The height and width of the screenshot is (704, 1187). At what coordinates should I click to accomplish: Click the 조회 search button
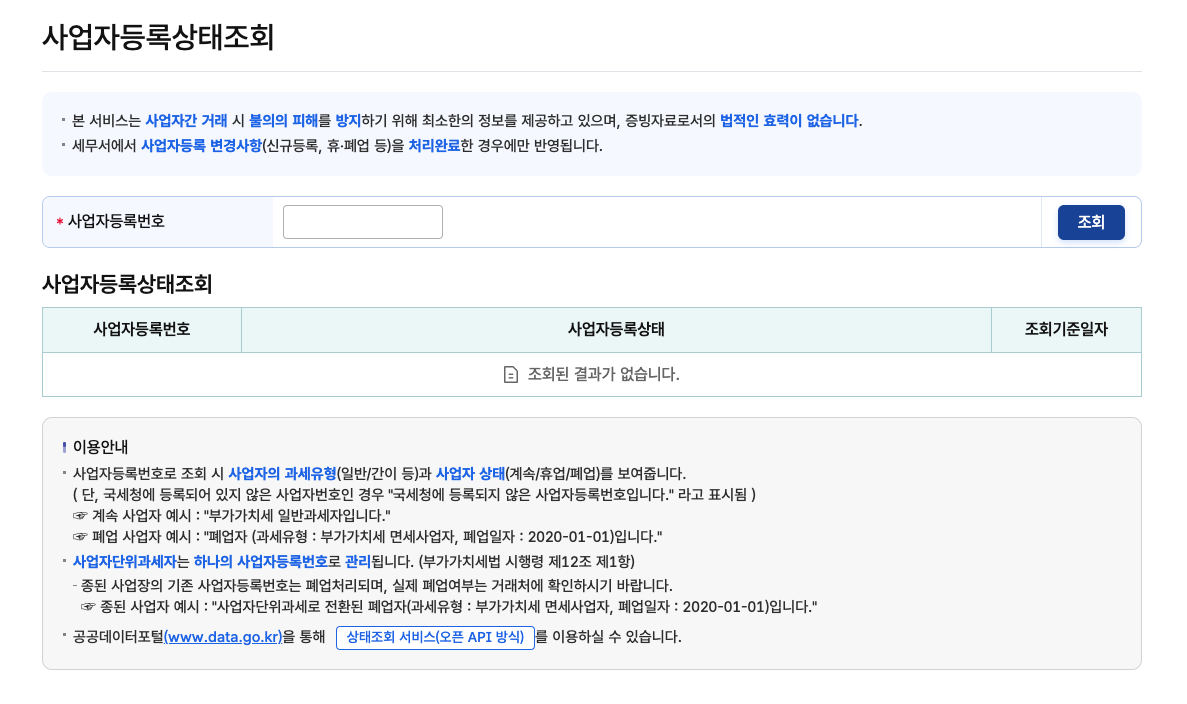point(1090,222)
